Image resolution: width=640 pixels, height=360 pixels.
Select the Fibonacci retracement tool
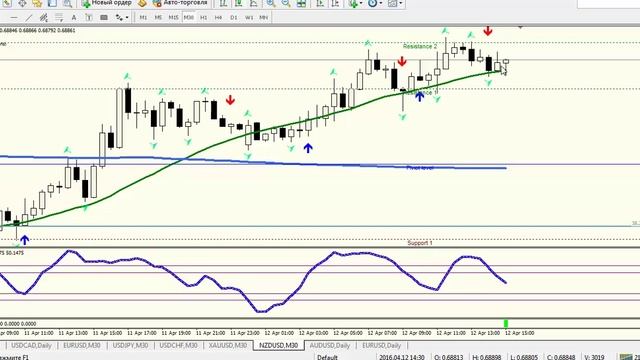pos(59,18)
